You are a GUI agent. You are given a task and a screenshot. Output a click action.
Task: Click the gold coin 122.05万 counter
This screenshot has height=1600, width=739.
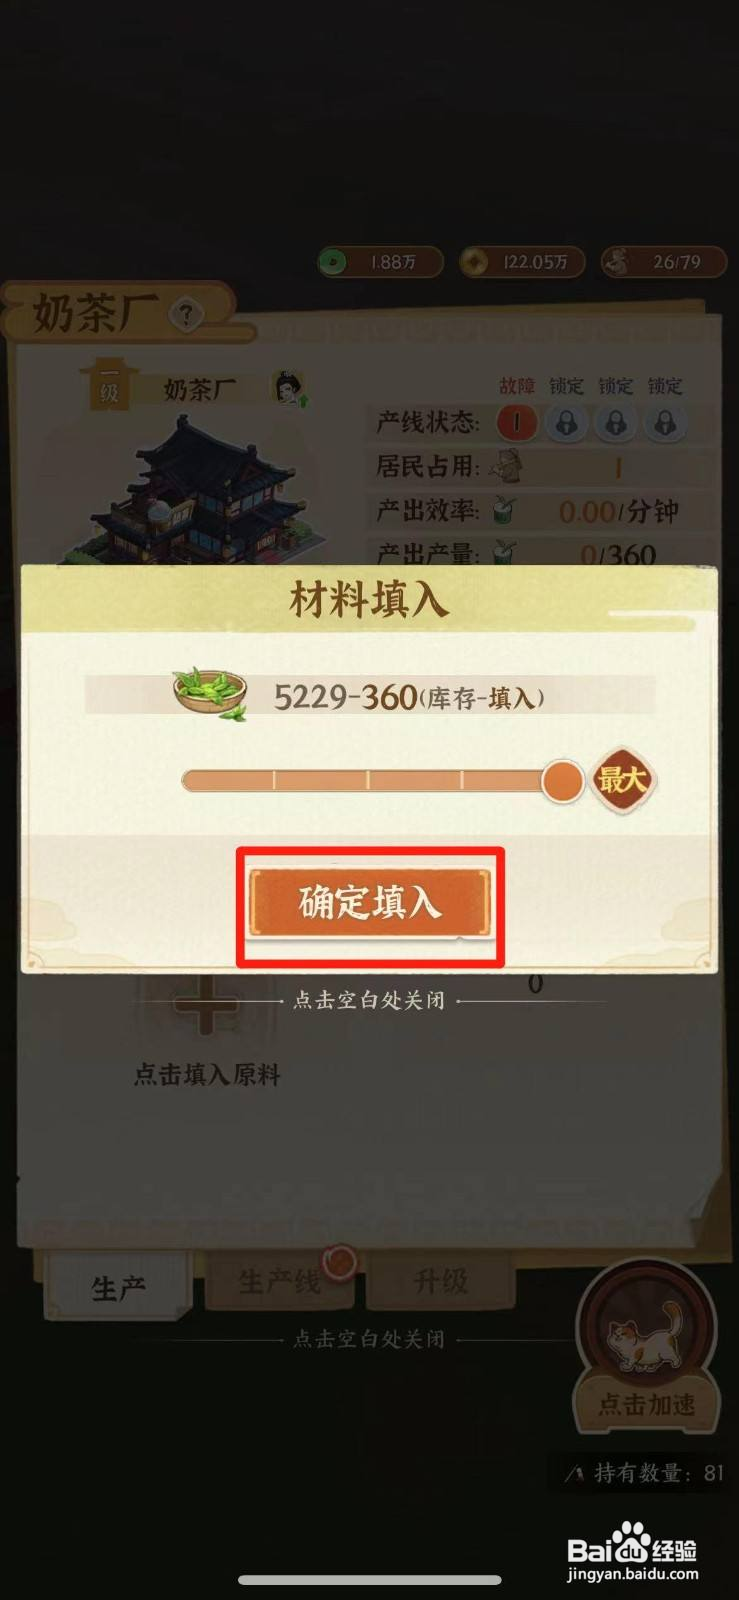[522, 262]
